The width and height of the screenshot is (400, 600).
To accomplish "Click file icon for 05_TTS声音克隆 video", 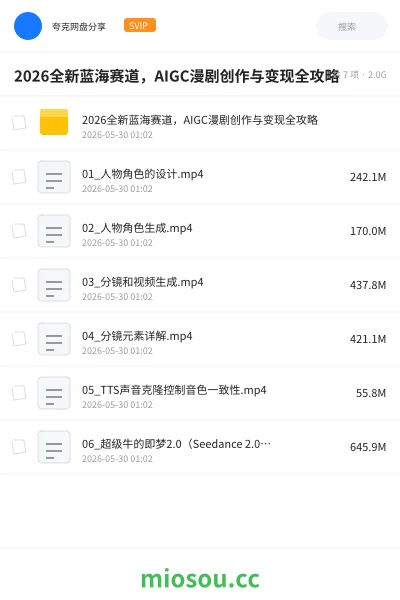I will pyautogui.click(x=54, y=393).
